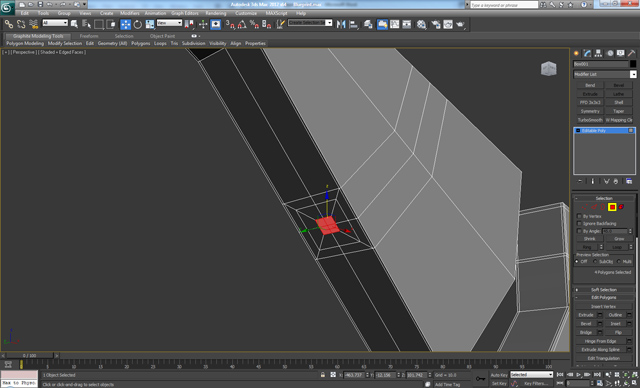This screenshot has height=388, width=640.
Task: Open the Extrude settings box
Action: click(600, 315)
